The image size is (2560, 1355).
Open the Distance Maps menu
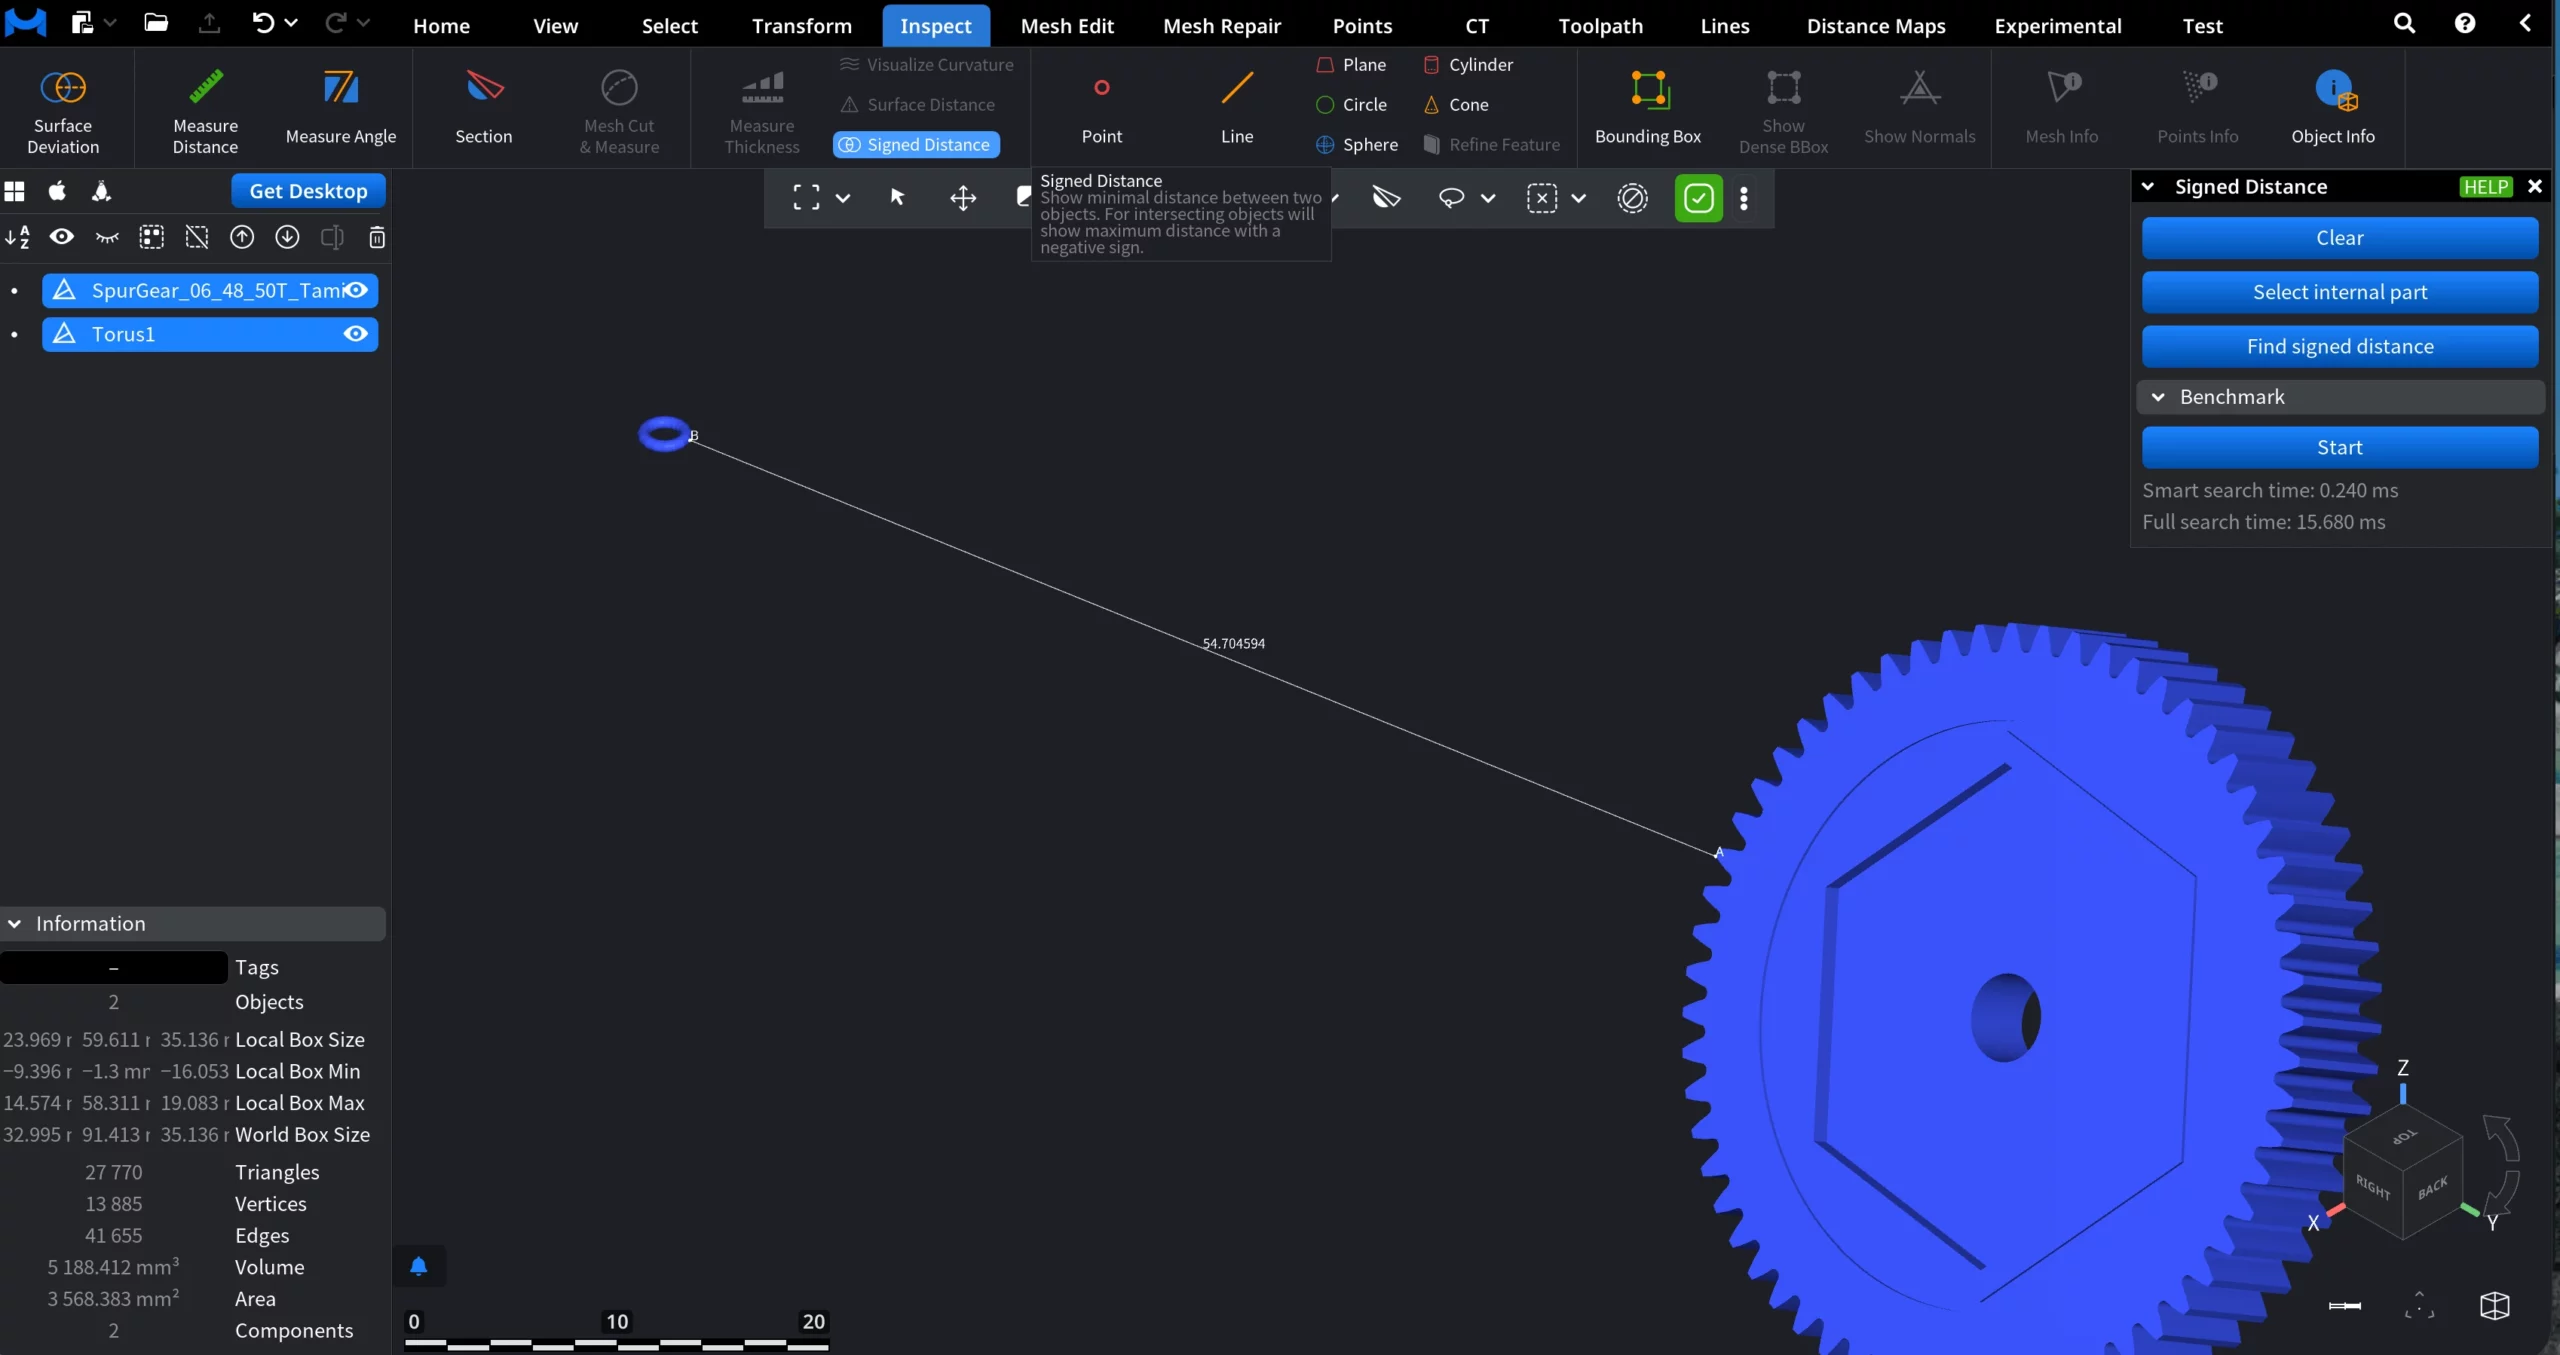(1875, 25)
